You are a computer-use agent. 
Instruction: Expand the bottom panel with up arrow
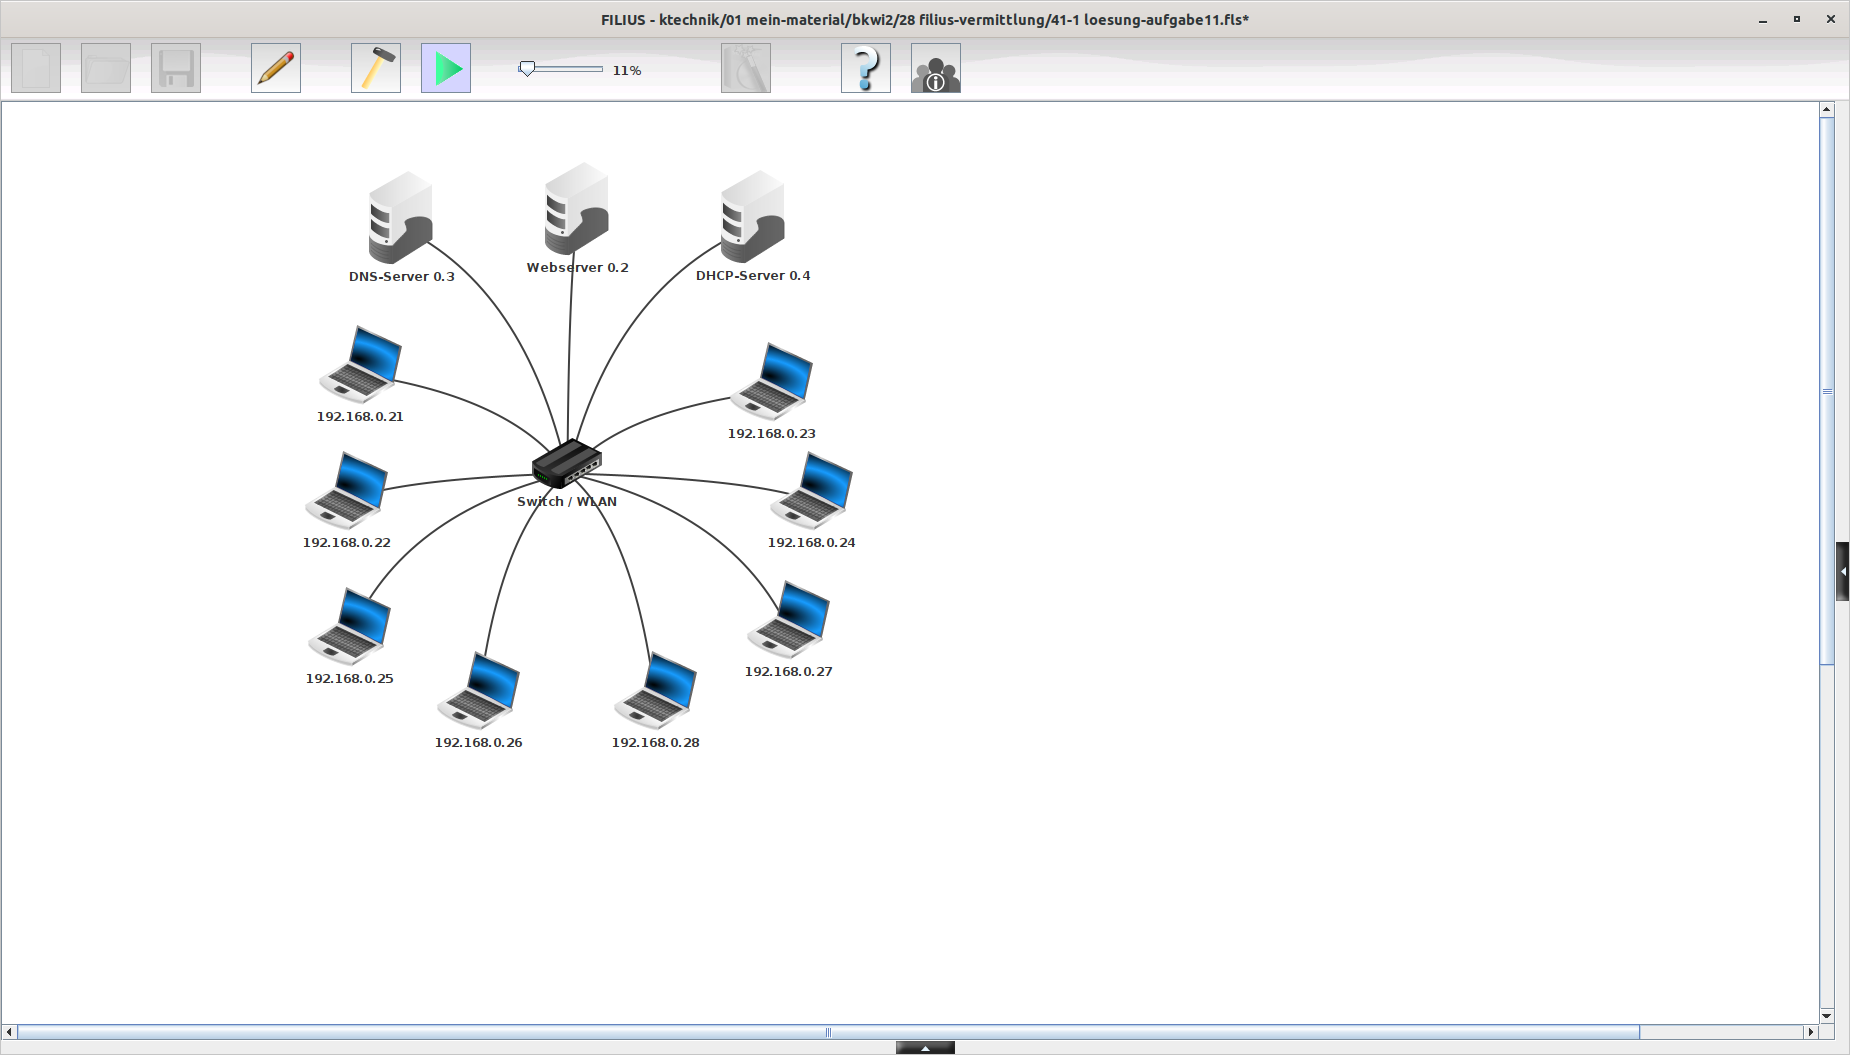pos(925,1048)
